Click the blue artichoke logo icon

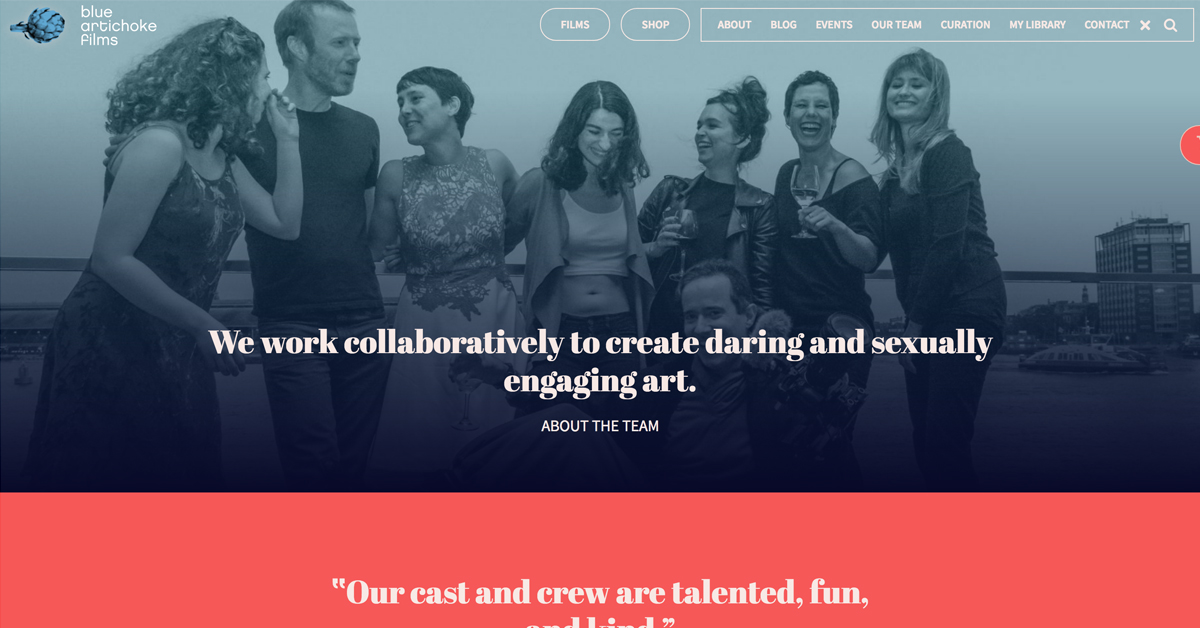point(38,26)
